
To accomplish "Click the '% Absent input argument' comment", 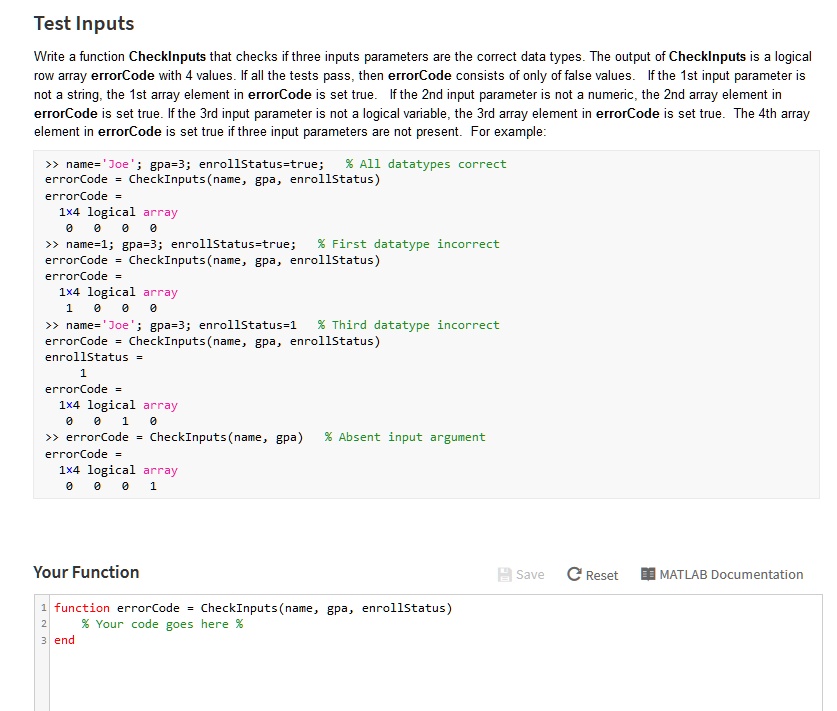I will pos(405,437).
